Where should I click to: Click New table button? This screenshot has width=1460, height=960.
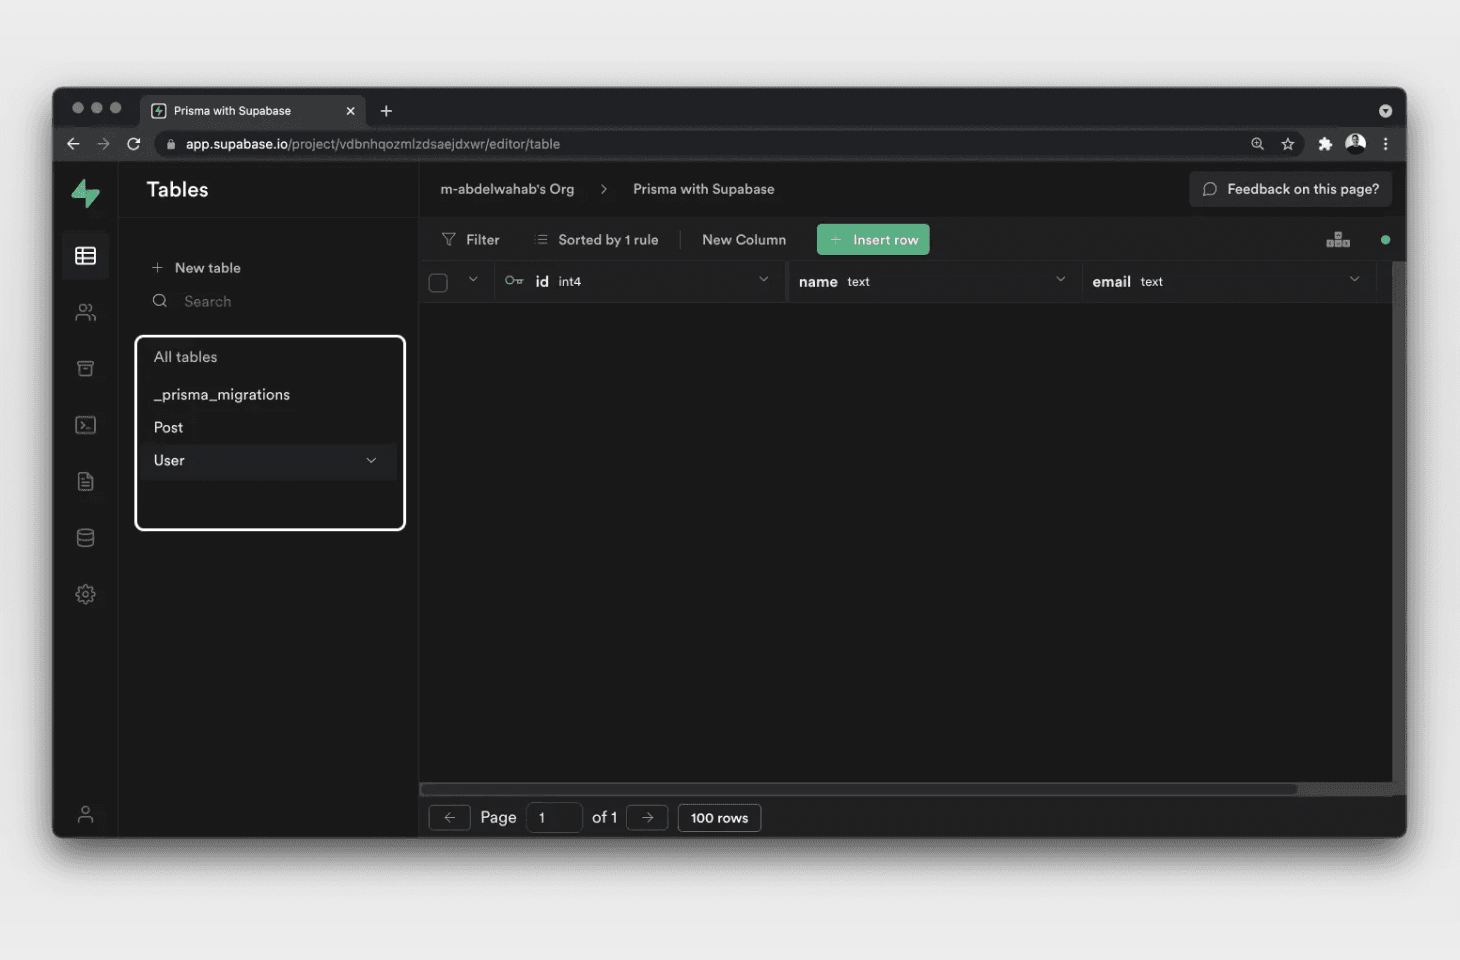click(x=197, y=268)
